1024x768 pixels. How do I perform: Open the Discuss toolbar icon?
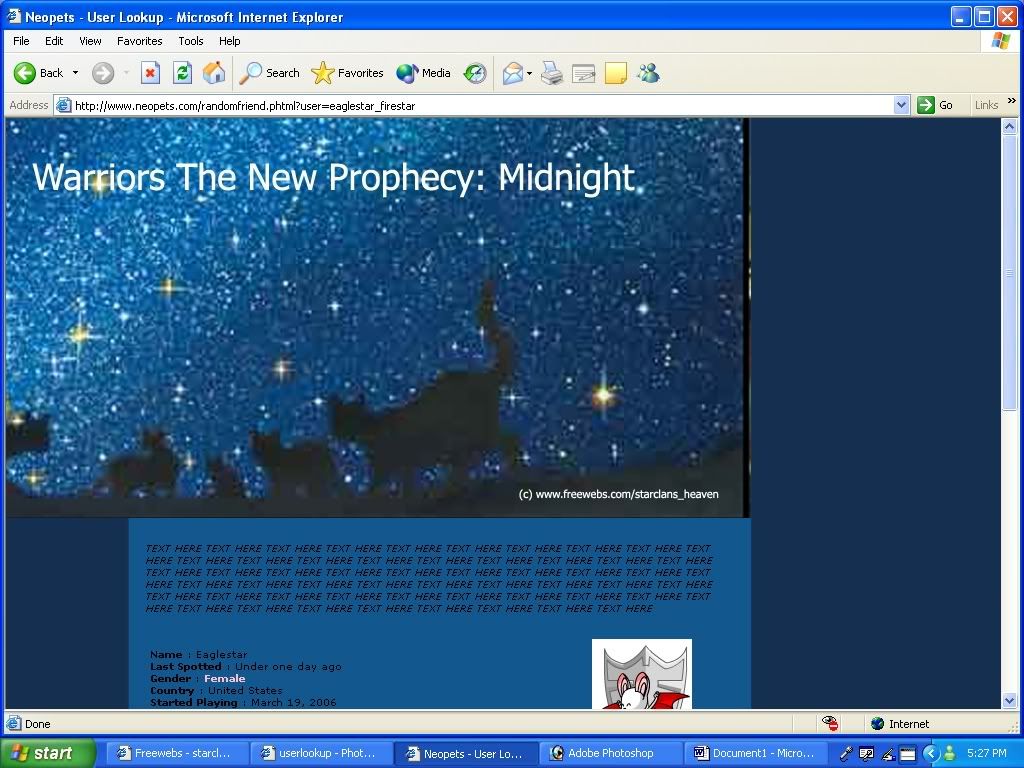[x=615, y=73]
